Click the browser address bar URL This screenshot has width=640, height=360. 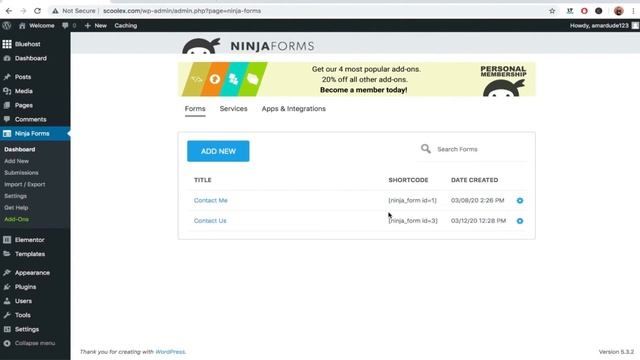point(182,11)
